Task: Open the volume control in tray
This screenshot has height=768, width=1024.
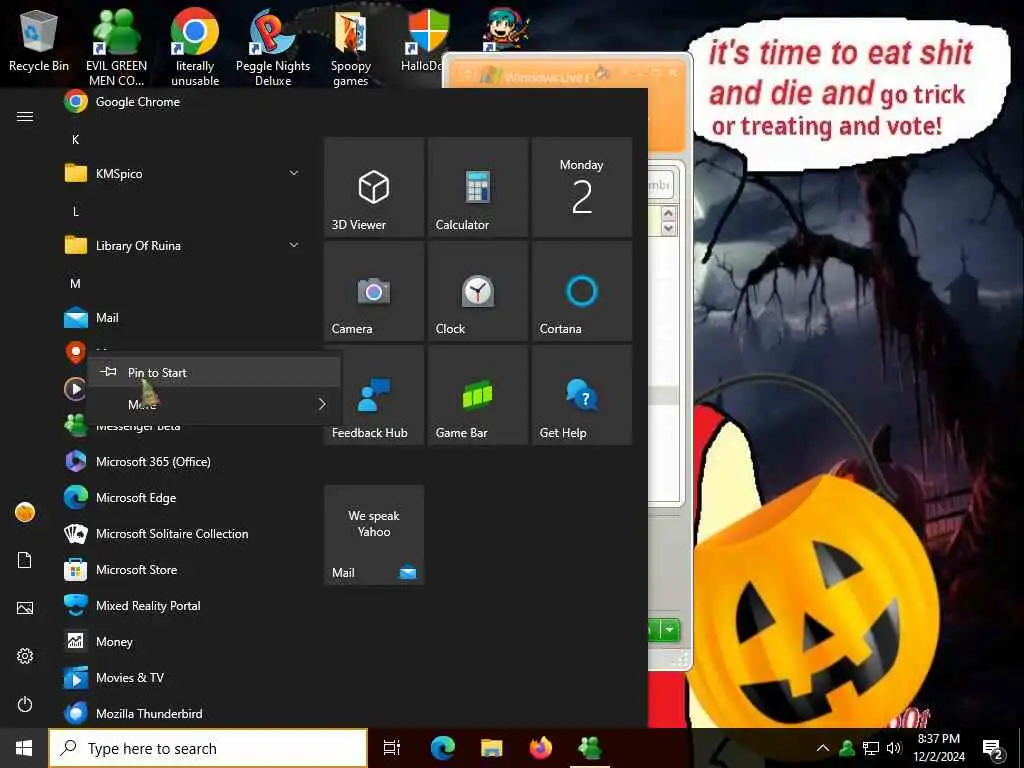Action: tap(893, 748)
